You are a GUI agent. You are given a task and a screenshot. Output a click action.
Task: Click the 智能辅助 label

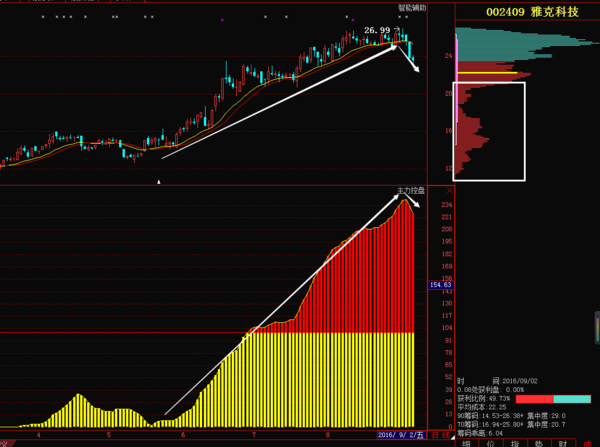coord(412,8)
